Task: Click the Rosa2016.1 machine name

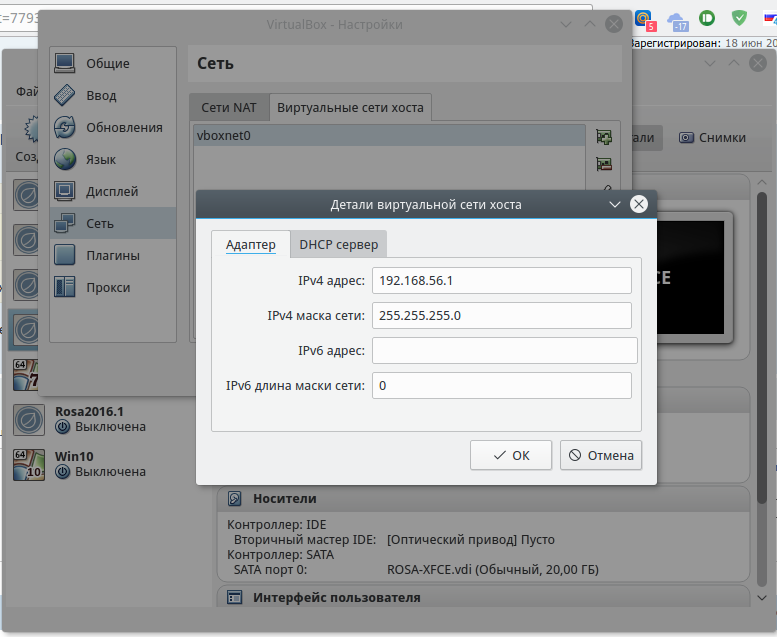Action: tap(89, 411)
